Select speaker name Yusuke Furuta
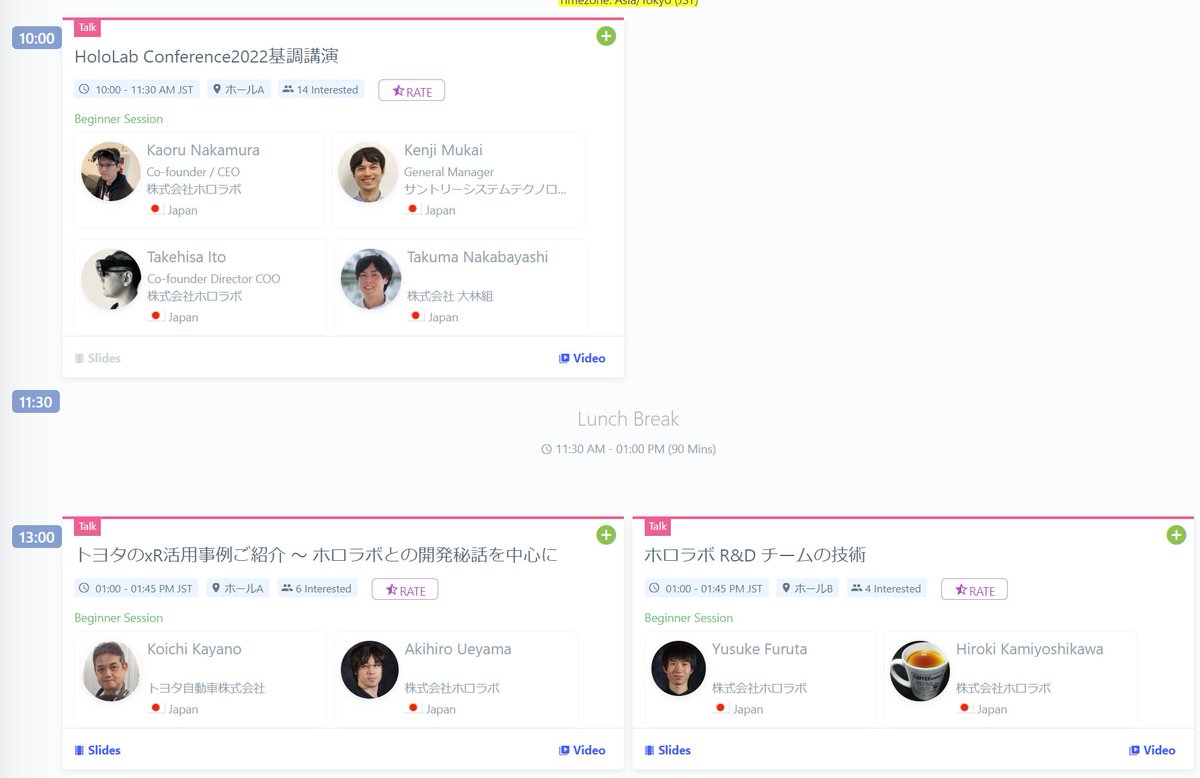This screenshot has height=778, width=1200. coord(759,649)
